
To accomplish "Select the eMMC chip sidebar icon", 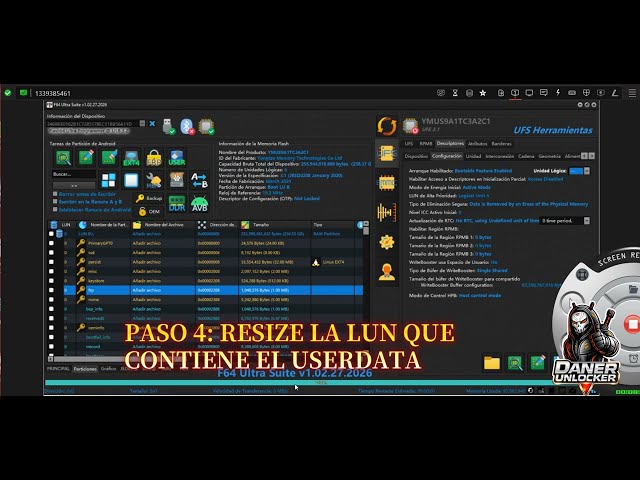I will pyautogui.click(x=387, y=183).
